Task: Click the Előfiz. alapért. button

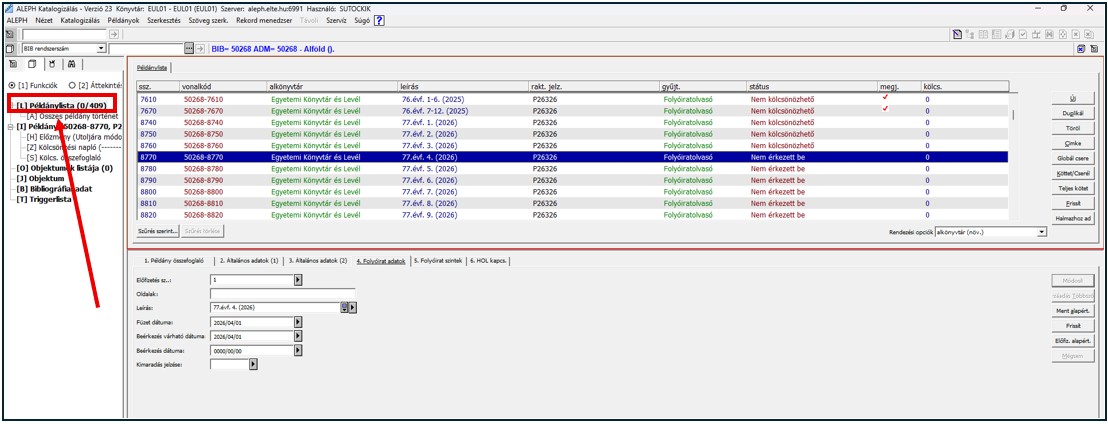Action: pyautogui.click(x=1073, y=341)
